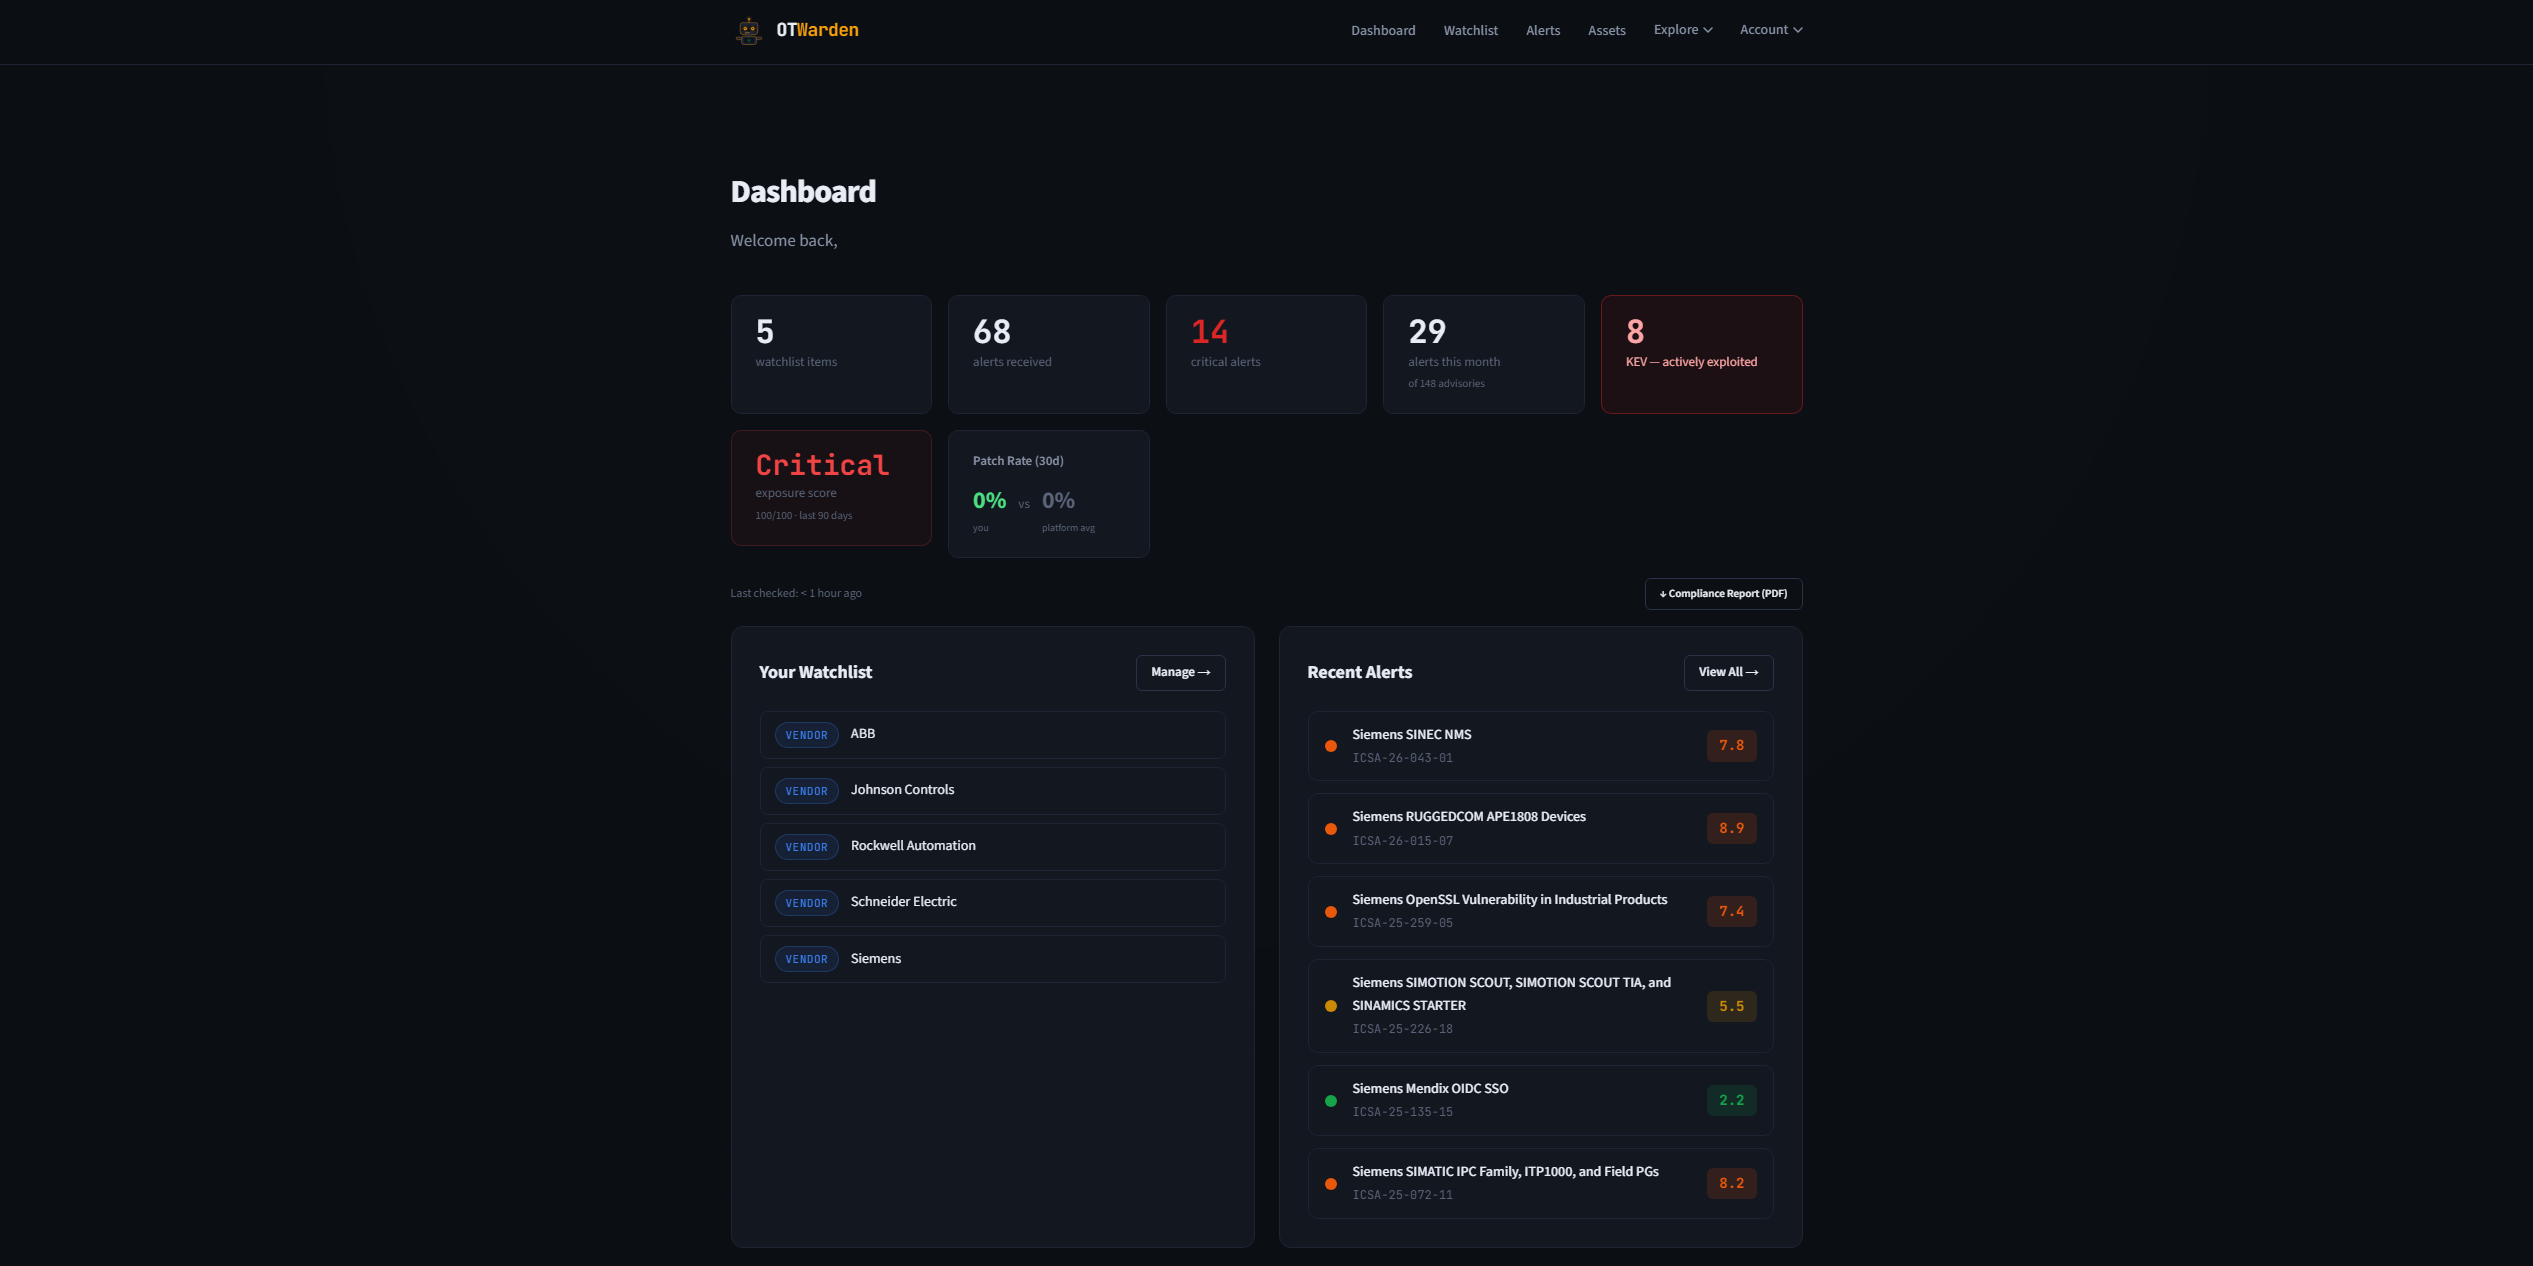2533x1266 pixels.
Task: Select the ABB watchlist row
Action: click(992, 735)
